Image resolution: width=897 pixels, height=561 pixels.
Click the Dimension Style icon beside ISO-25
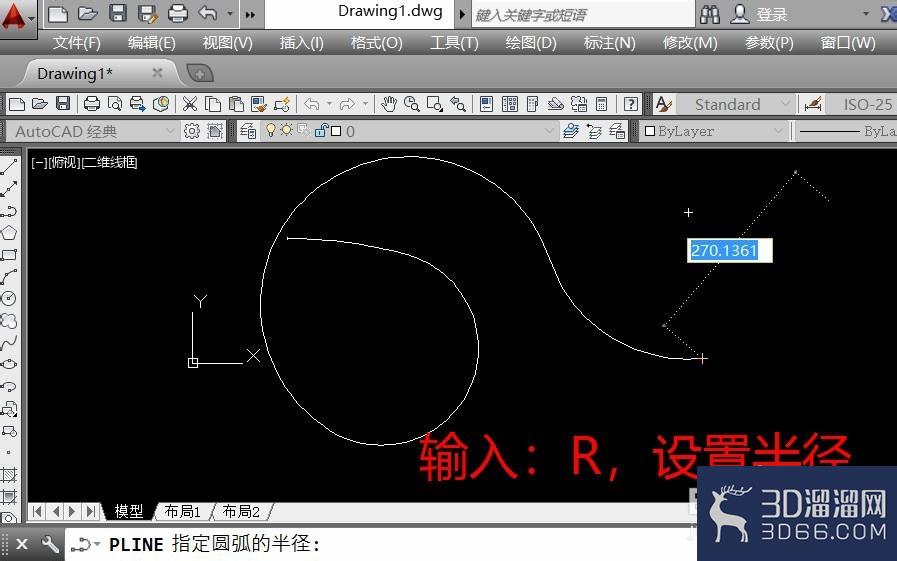[813, 104]
